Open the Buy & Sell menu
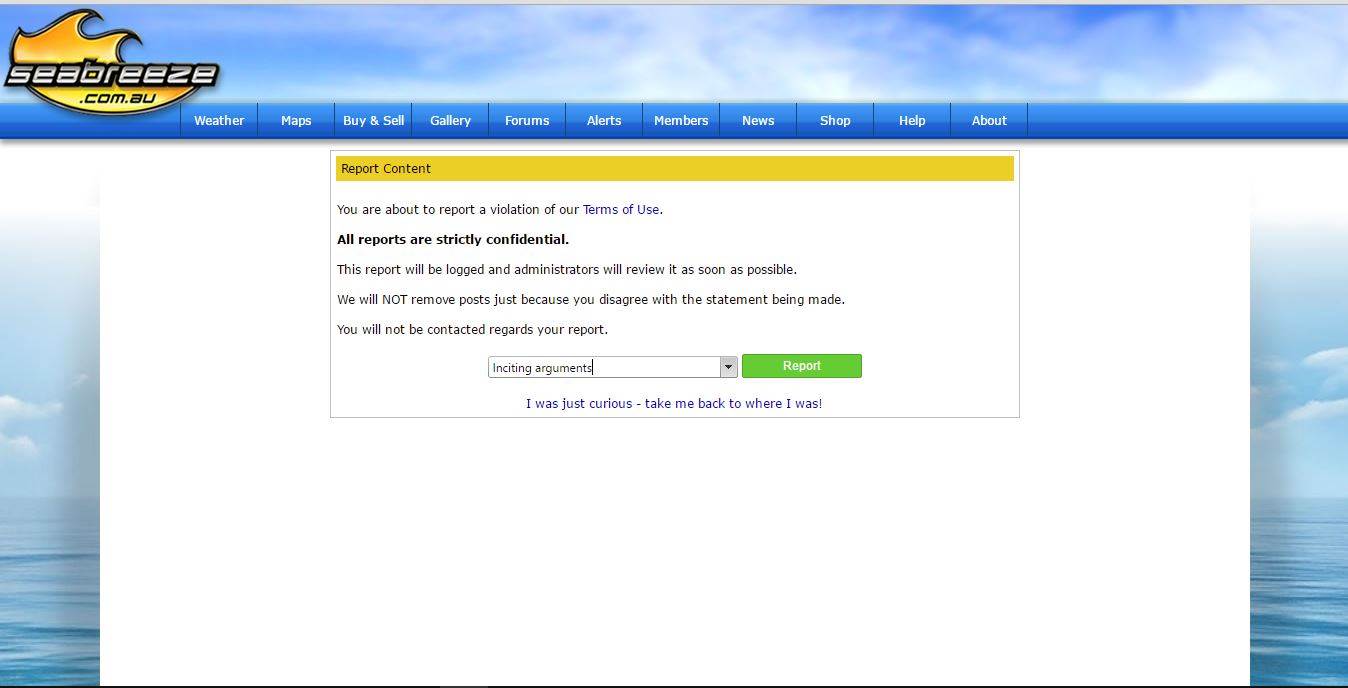The image size is (1348, 688). click(373, 120)
